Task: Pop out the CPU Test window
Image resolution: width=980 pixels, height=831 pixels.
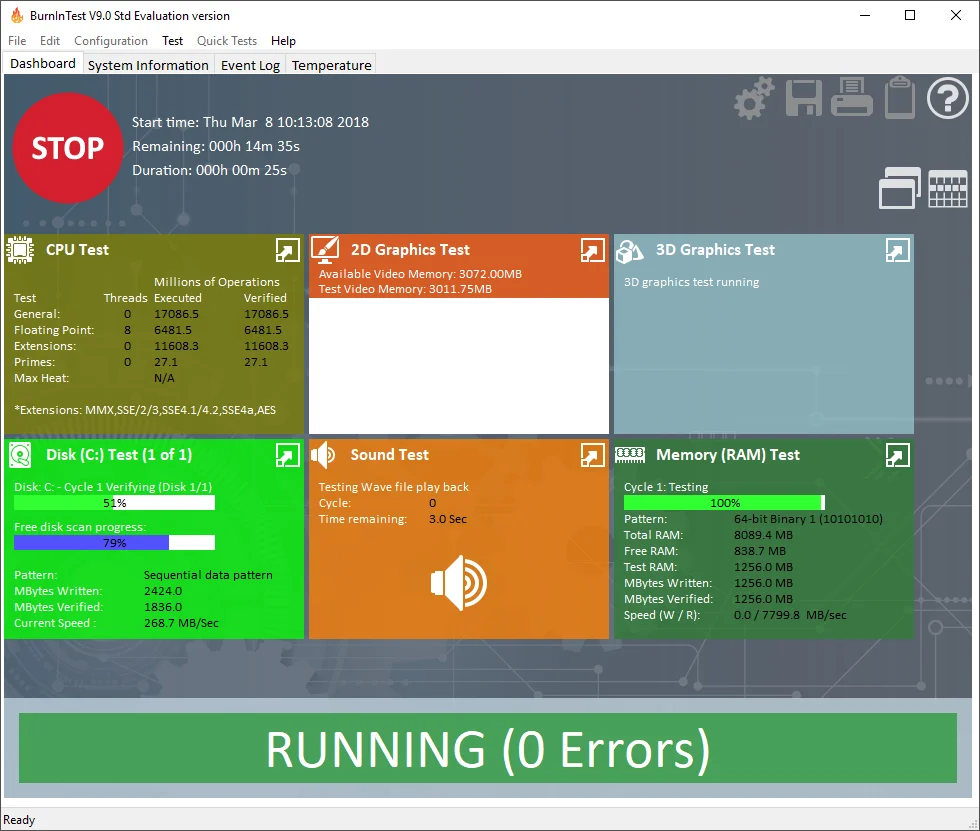Action: click(288, 251)
